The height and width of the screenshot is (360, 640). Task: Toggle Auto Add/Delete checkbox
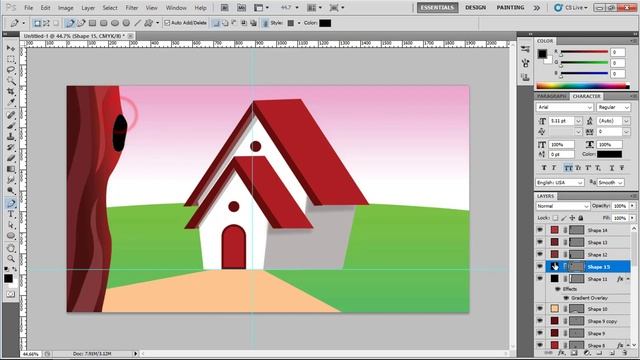167,23
